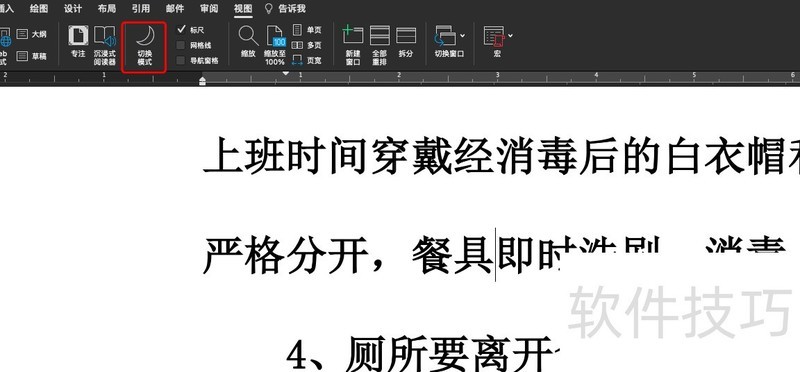Open the 引用 references tab
The image size is (800, 372).
pyautogui.click(x=141, y=9)
